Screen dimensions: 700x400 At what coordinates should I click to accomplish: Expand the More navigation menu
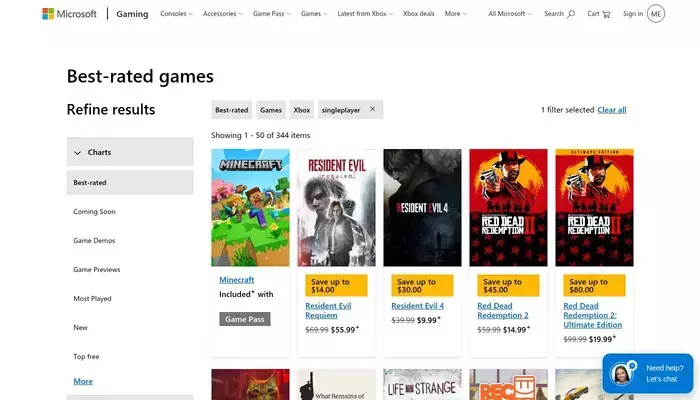(x=455, y=14)
